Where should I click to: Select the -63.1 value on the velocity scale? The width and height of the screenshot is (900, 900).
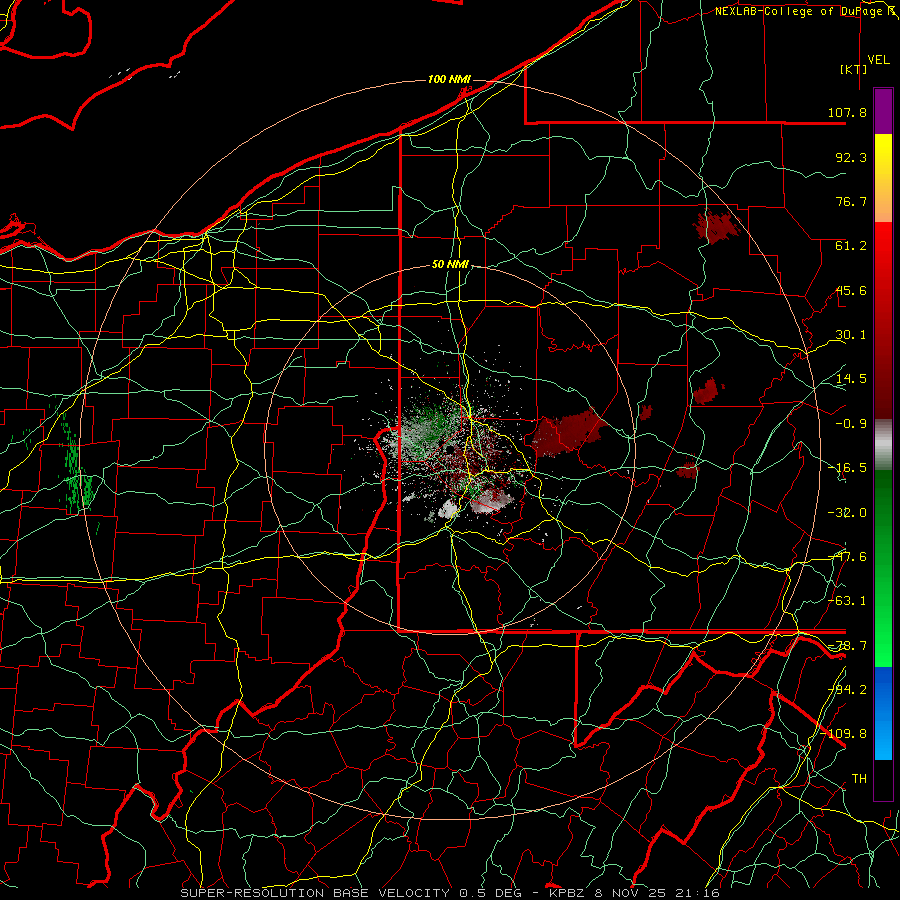(848, 601)
